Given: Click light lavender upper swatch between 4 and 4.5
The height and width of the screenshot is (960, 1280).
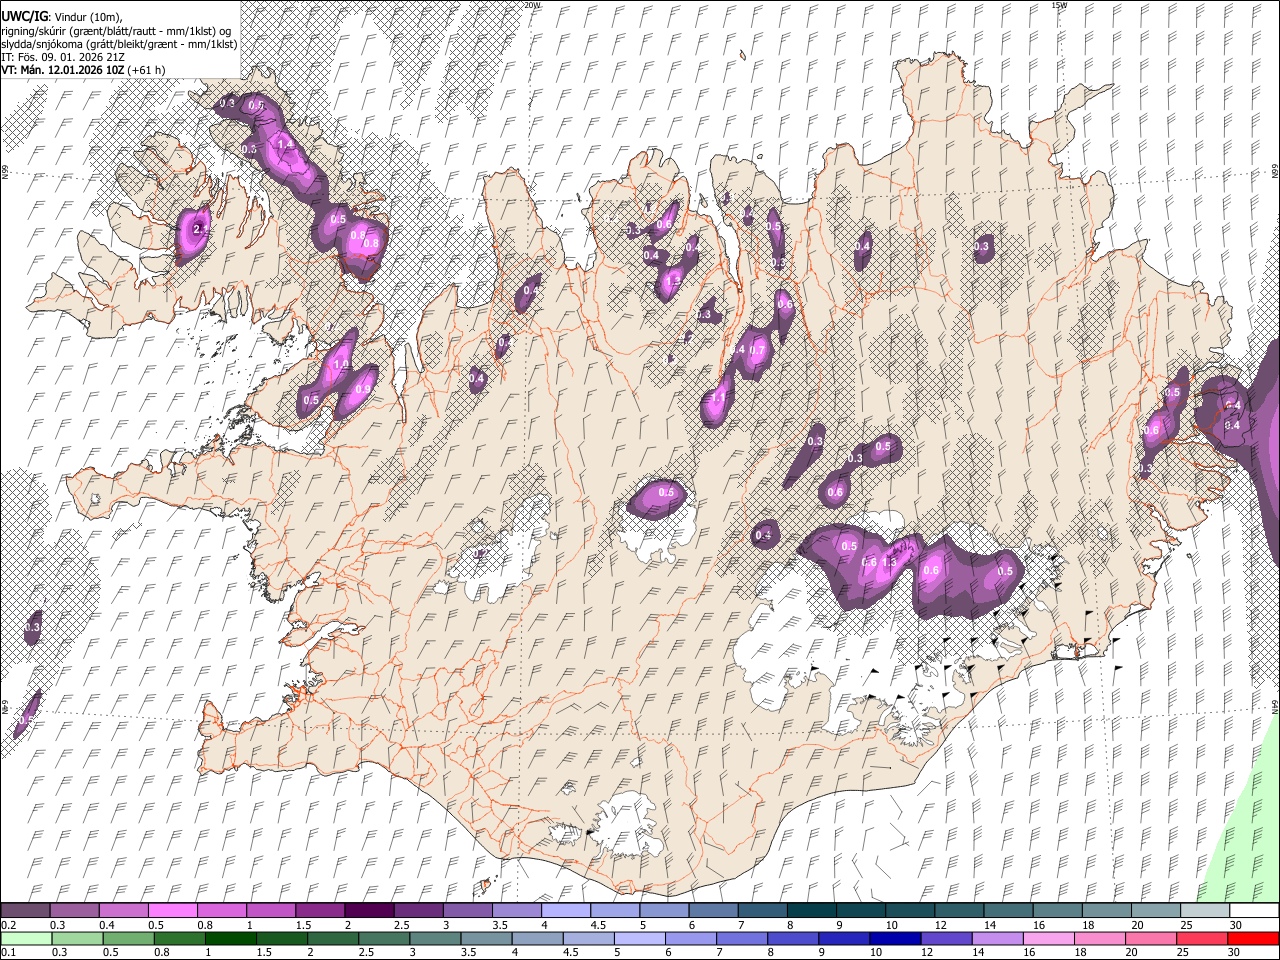Looking at the screenshot, I should [564, 911].
